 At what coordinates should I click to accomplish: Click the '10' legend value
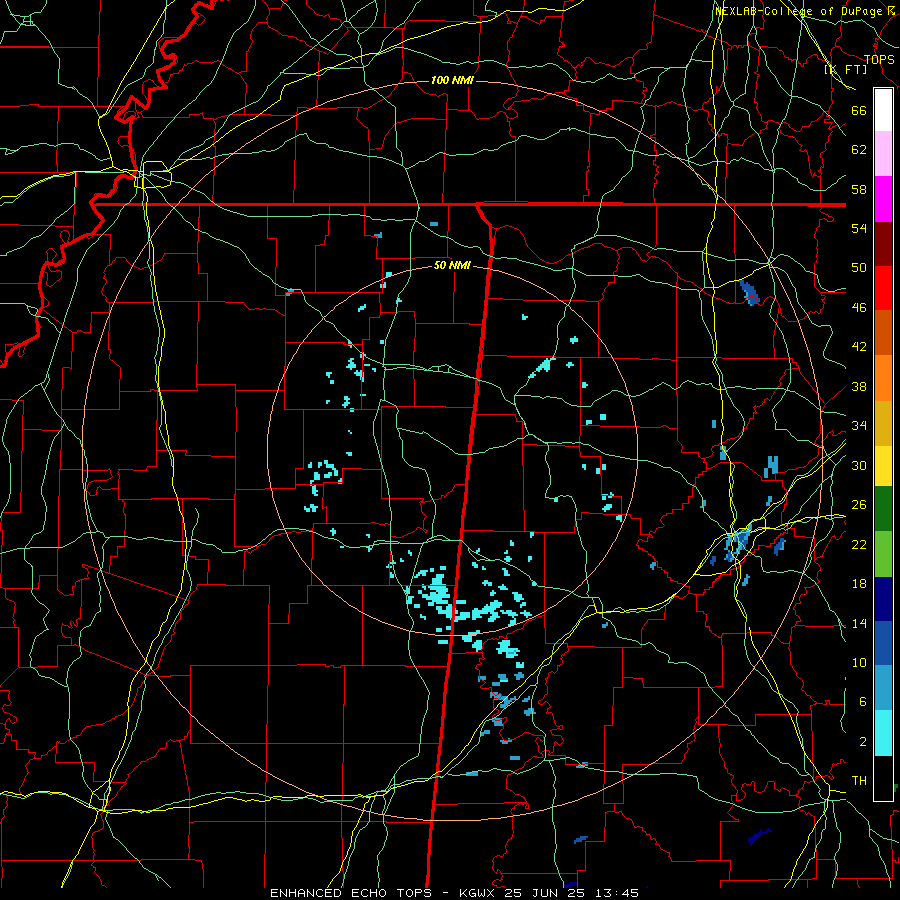pos(859,663)
